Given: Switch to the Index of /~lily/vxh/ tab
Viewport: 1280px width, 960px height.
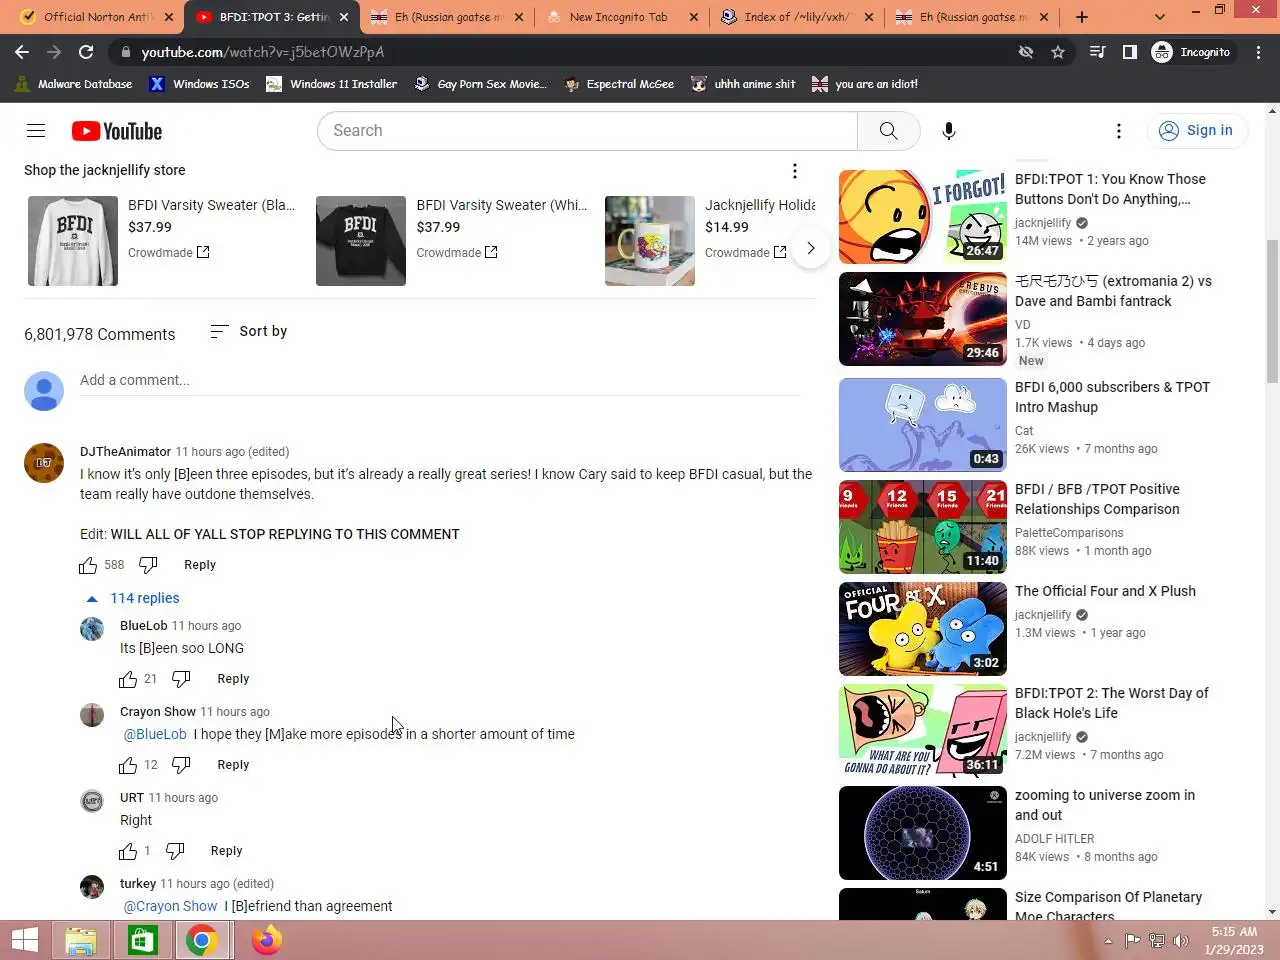Looking at the screenshot, I should 797,17.
